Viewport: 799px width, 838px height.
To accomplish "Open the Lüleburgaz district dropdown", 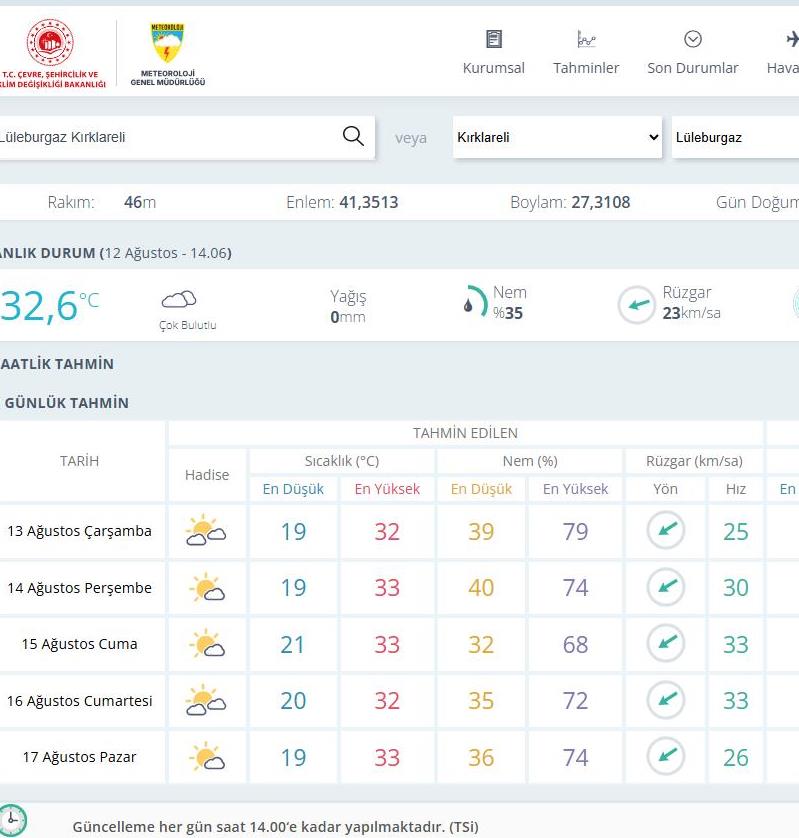I will tap(735, 138).
